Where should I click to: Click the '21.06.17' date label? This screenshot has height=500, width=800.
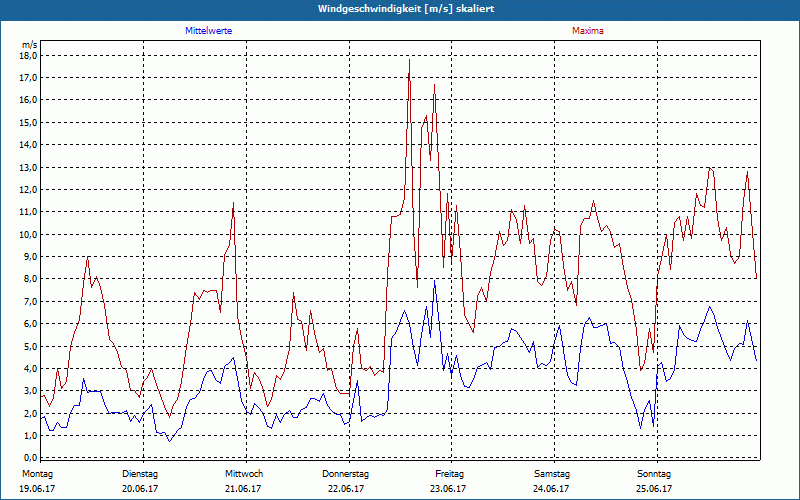point(243,489)
